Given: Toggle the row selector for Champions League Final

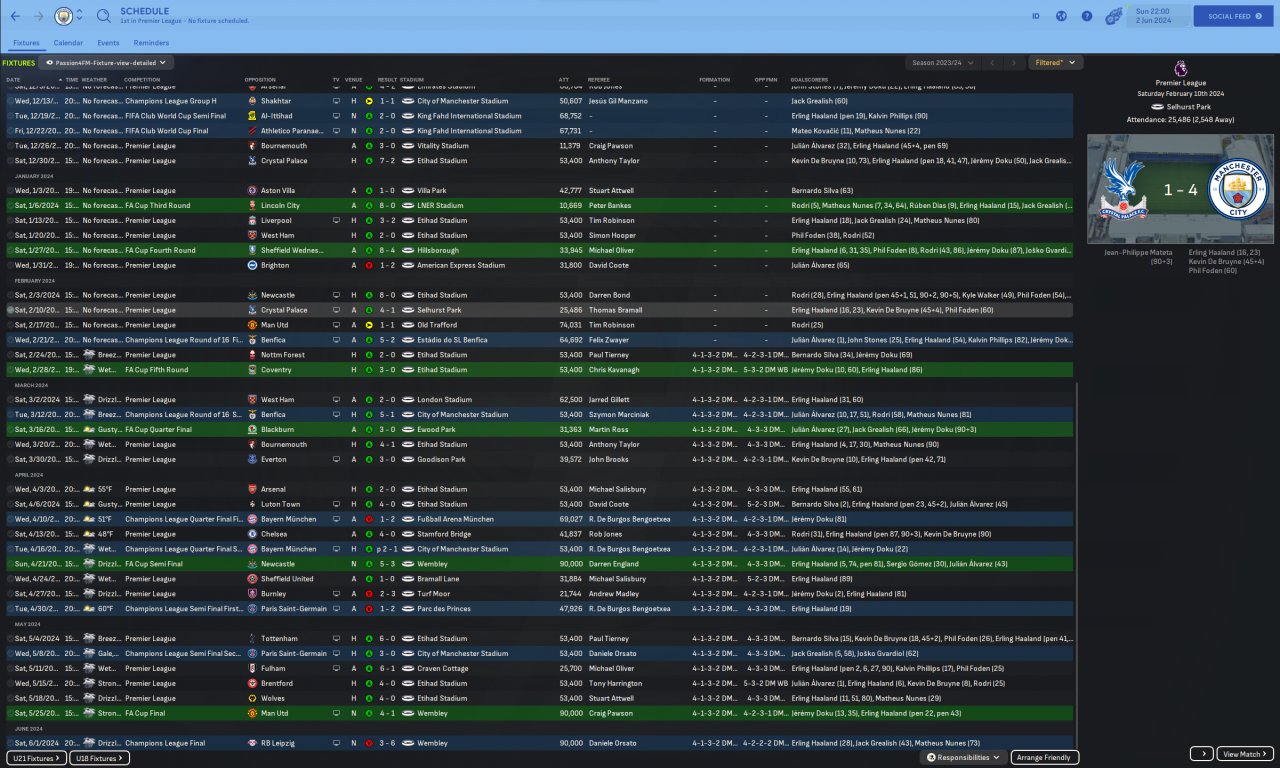Looking at the screenshot, I should pos(11,743).
